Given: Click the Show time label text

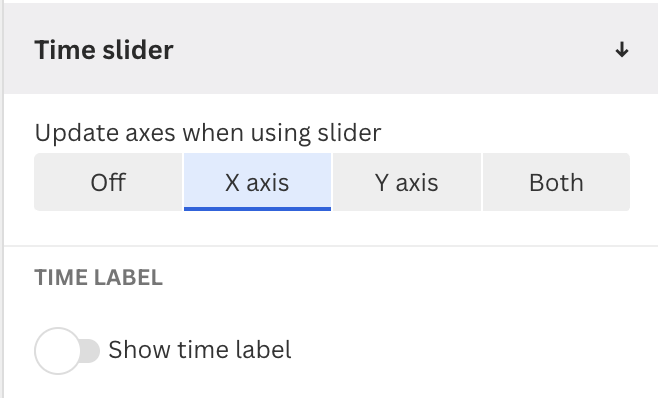Looking at the screenshot, I should (x=200, y=349).
